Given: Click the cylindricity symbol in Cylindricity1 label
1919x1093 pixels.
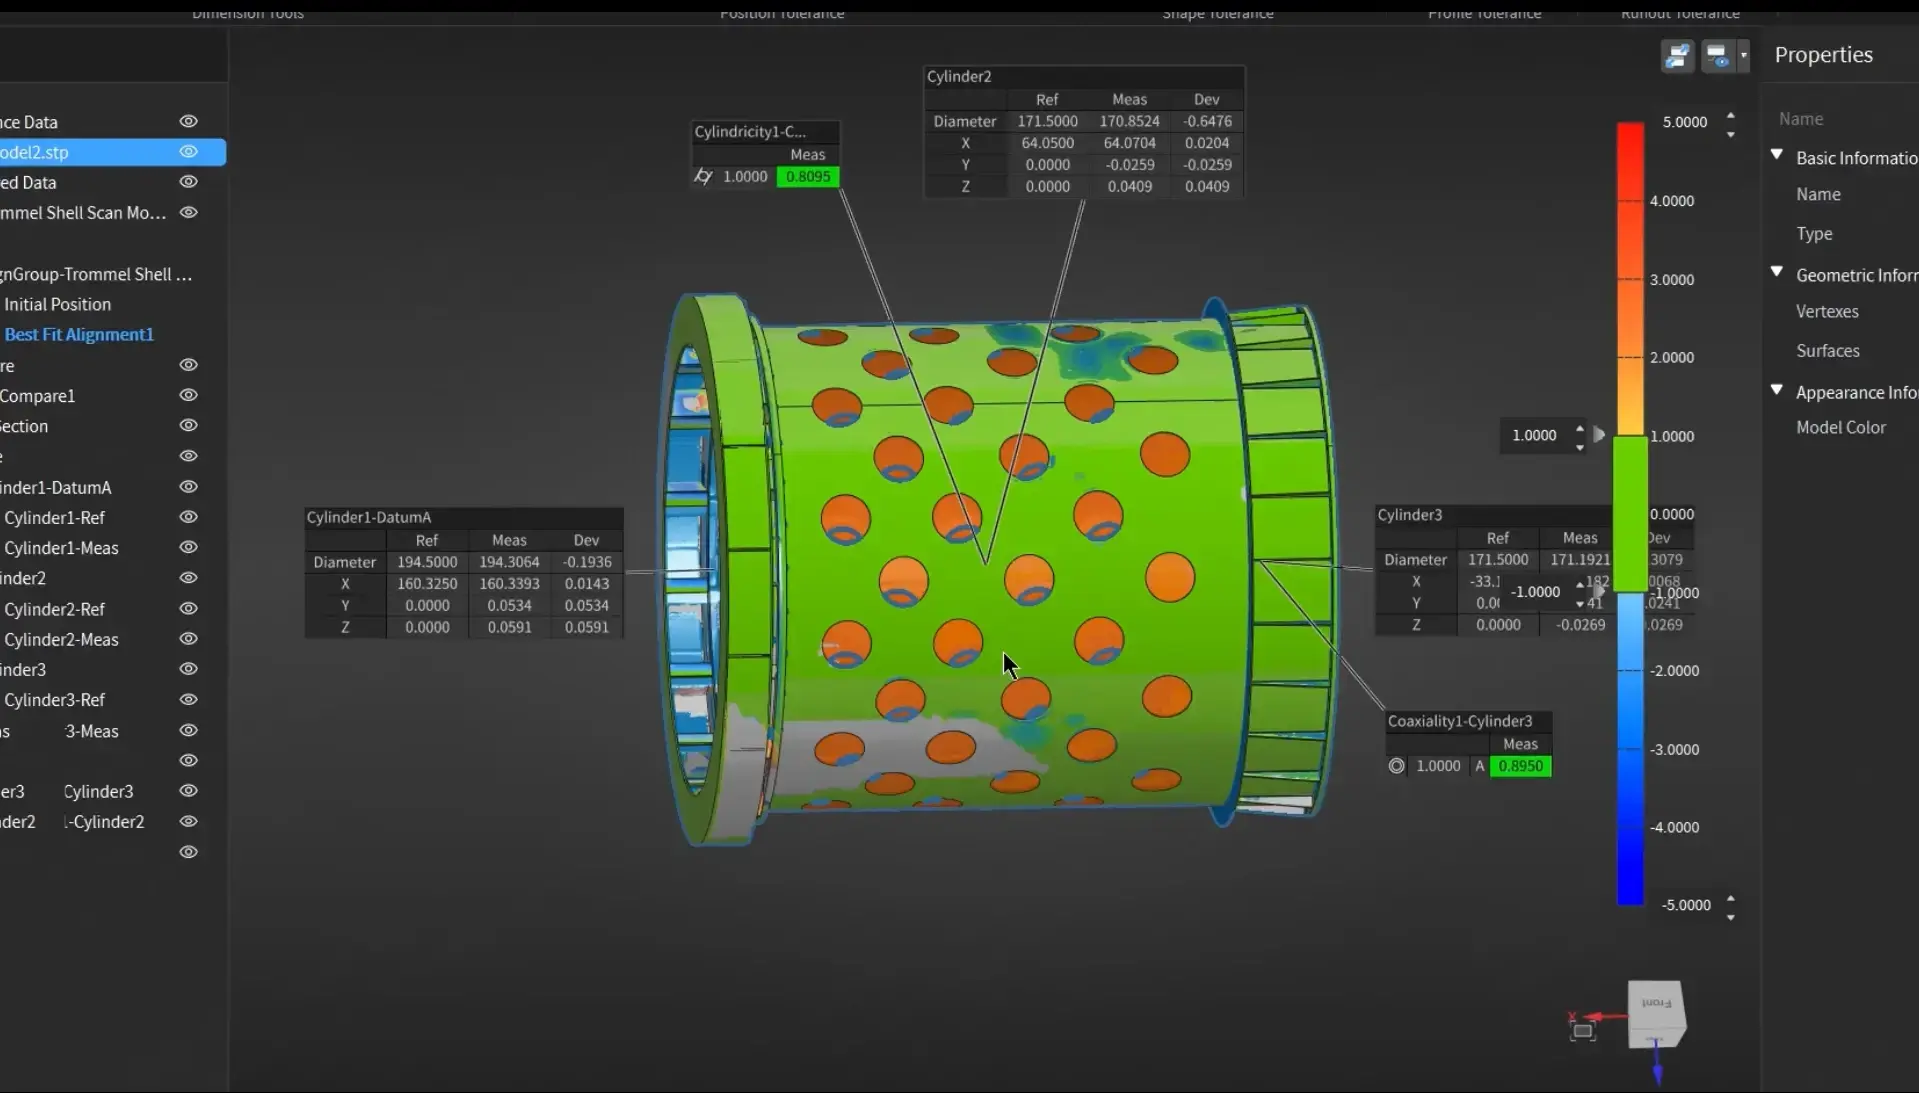Looking at the screenshot, I should tap(703, 177).
